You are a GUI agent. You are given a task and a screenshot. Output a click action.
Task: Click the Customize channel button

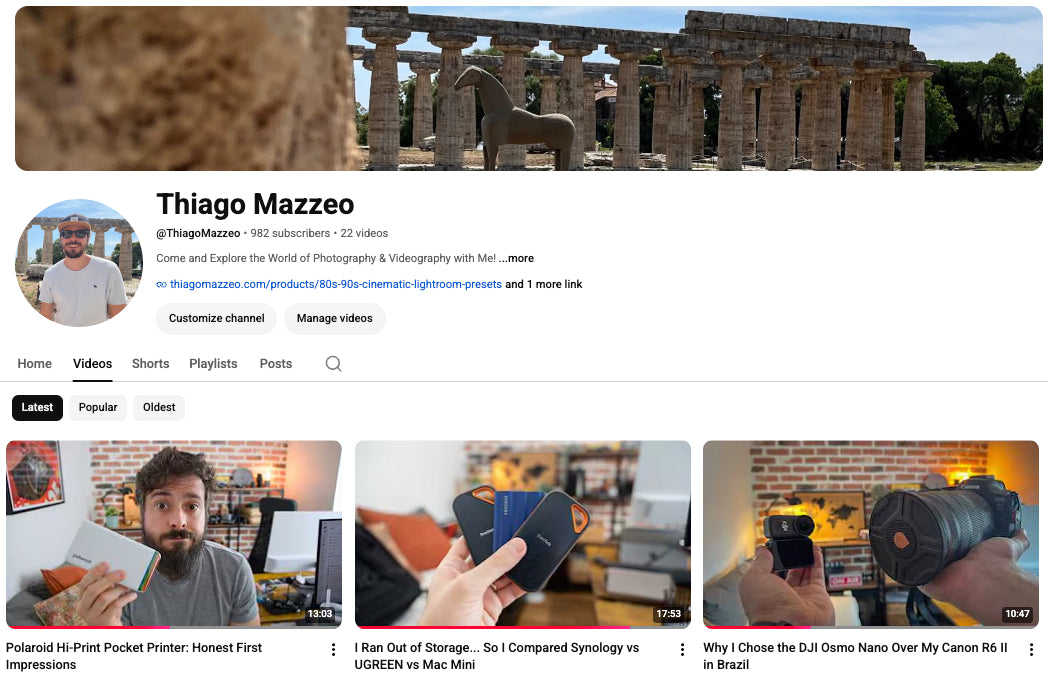pyautogui.click(x=217, y=318)
